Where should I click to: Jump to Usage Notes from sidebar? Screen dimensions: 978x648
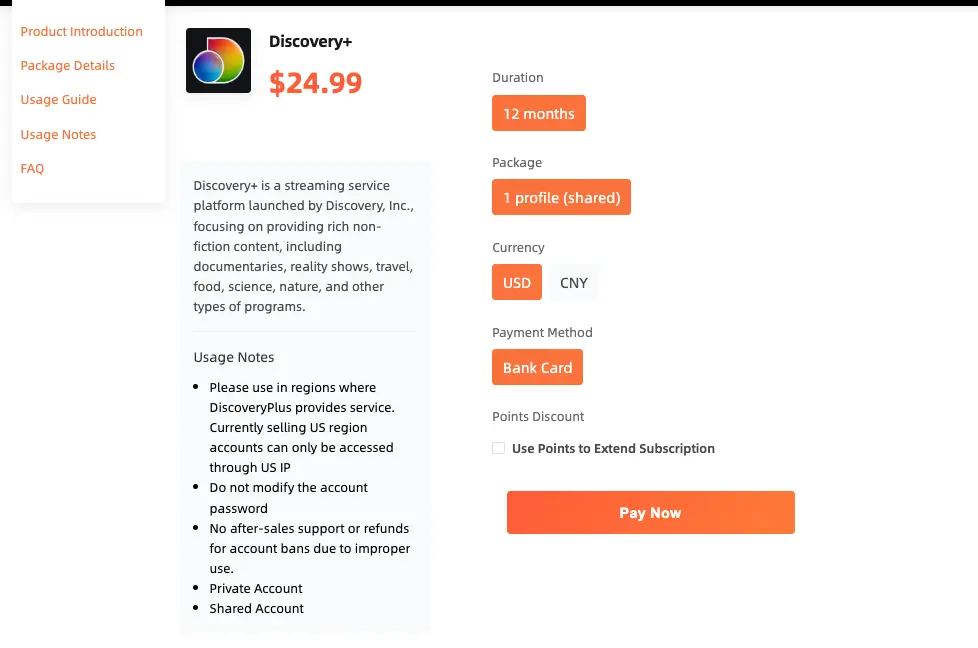(58, 134)
